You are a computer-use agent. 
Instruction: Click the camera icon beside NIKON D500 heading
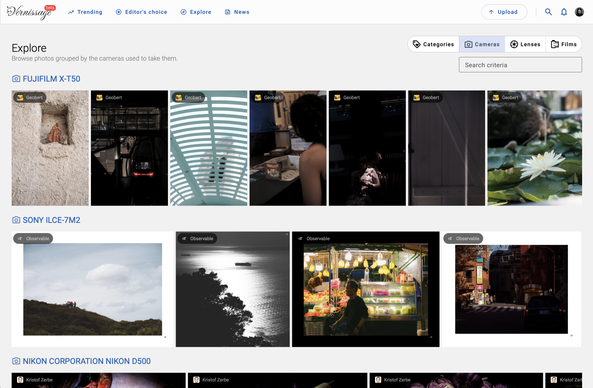click(16, 361)
